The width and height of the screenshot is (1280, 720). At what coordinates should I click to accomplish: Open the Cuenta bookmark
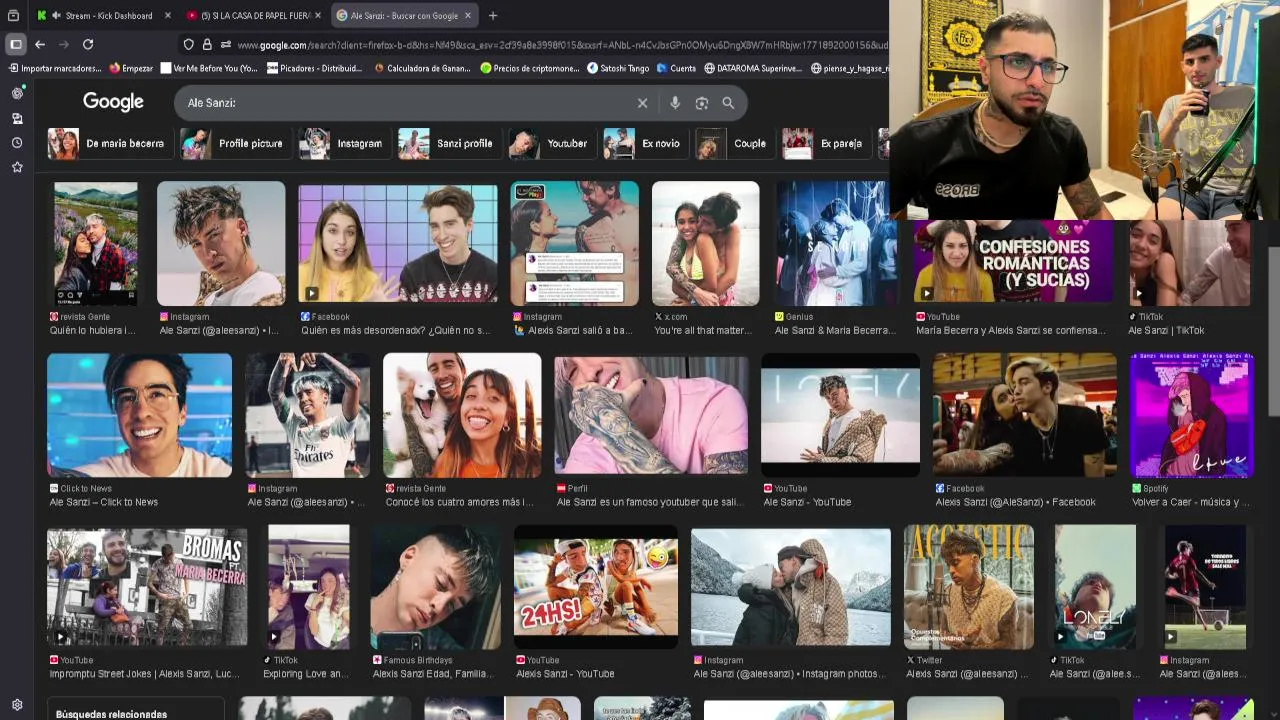coord(676,68)
